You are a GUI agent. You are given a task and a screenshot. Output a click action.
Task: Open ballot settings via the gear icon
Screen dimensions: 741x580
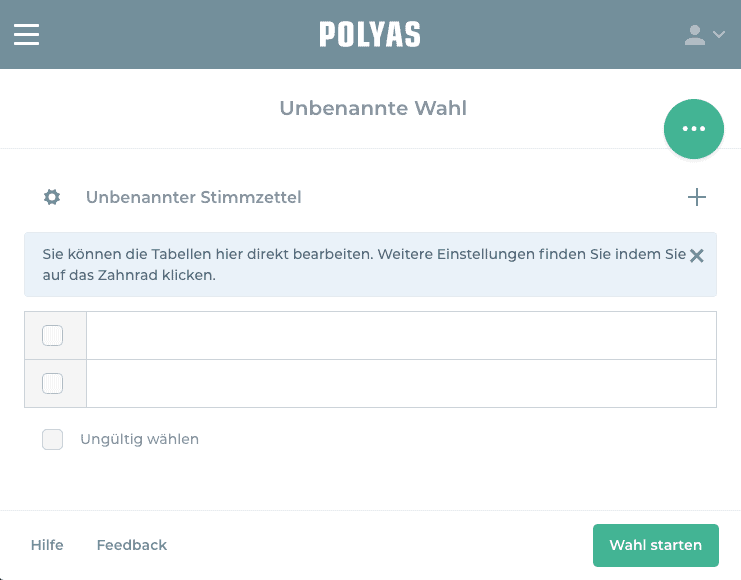click(x=52, y=197)
